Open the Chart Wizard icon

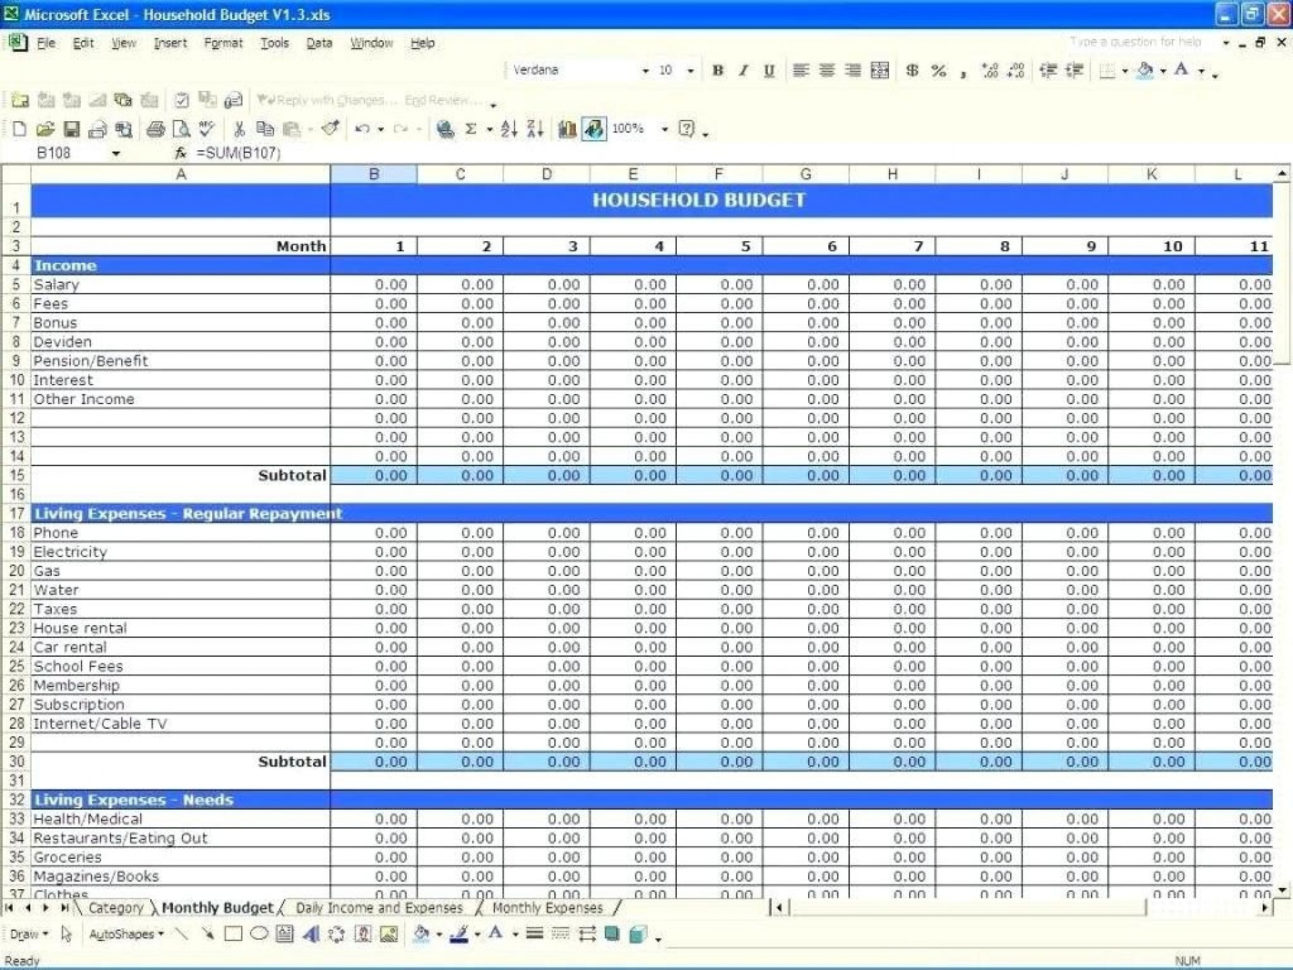tap(566, 128)
